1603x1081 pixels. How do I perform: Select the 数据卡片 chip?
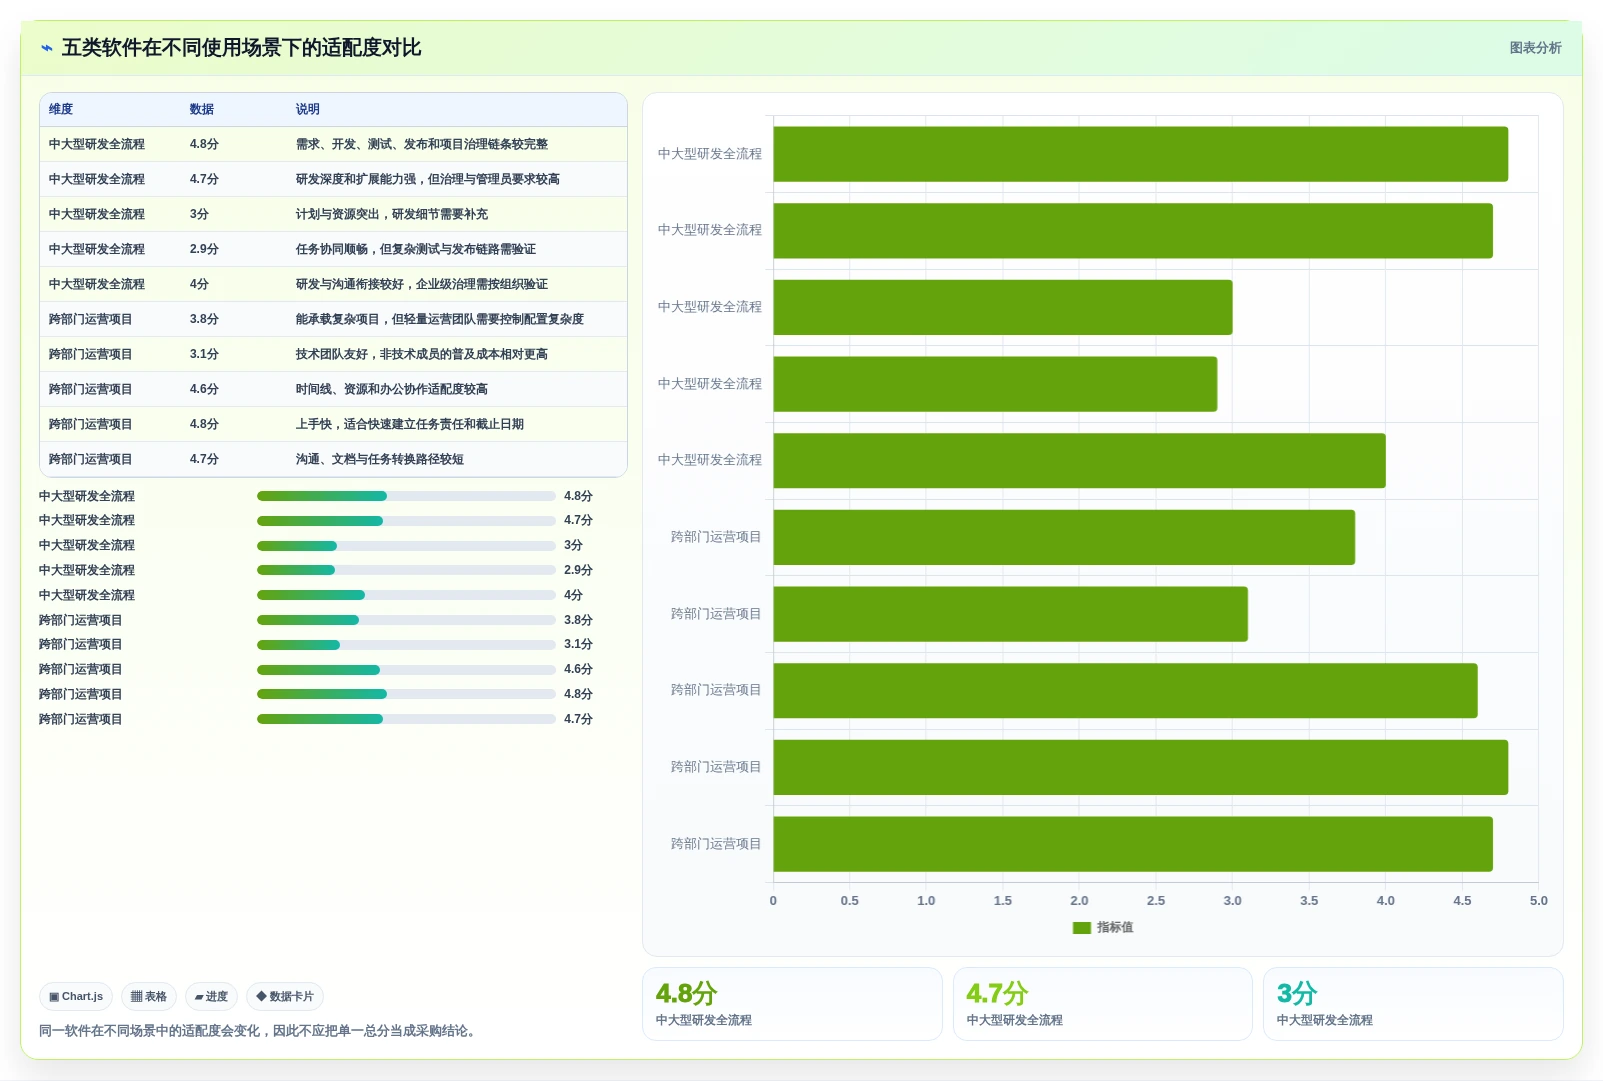tap(285, 996)
